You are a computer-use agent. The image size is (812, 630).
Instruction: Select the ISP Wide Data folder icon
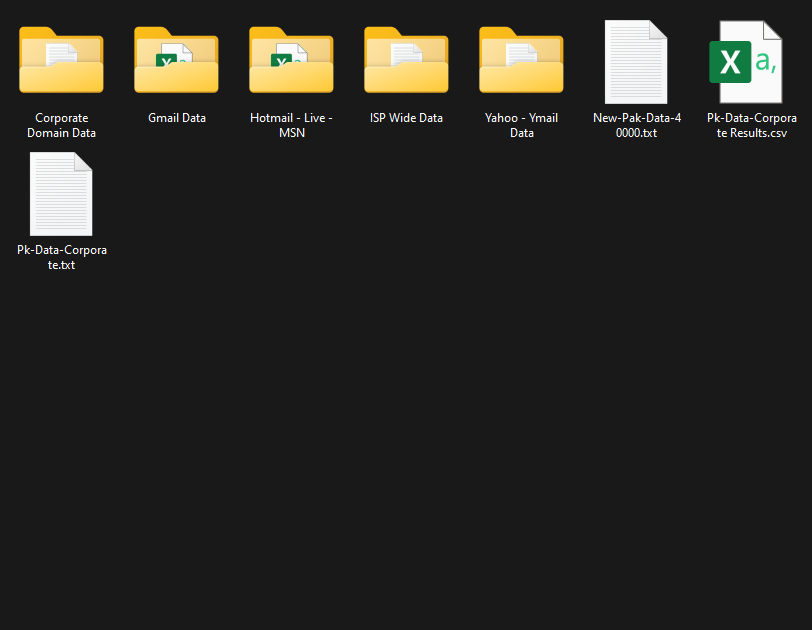click(x=406, y=62)
